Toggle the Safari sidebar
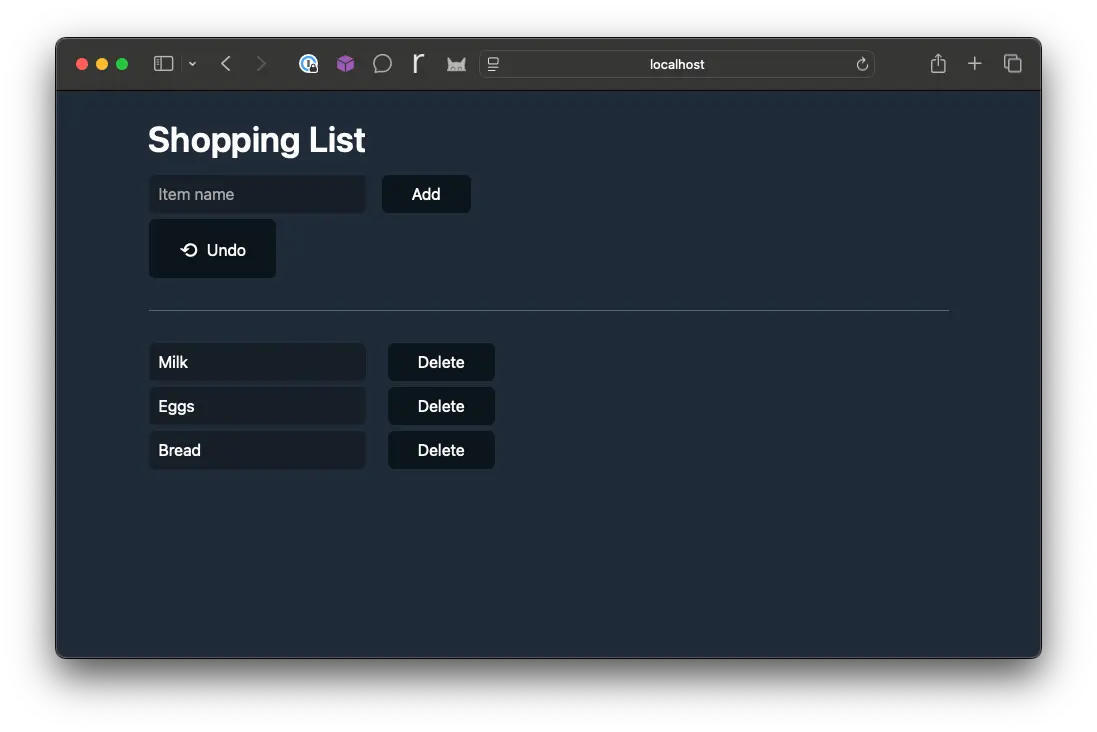 162,63
